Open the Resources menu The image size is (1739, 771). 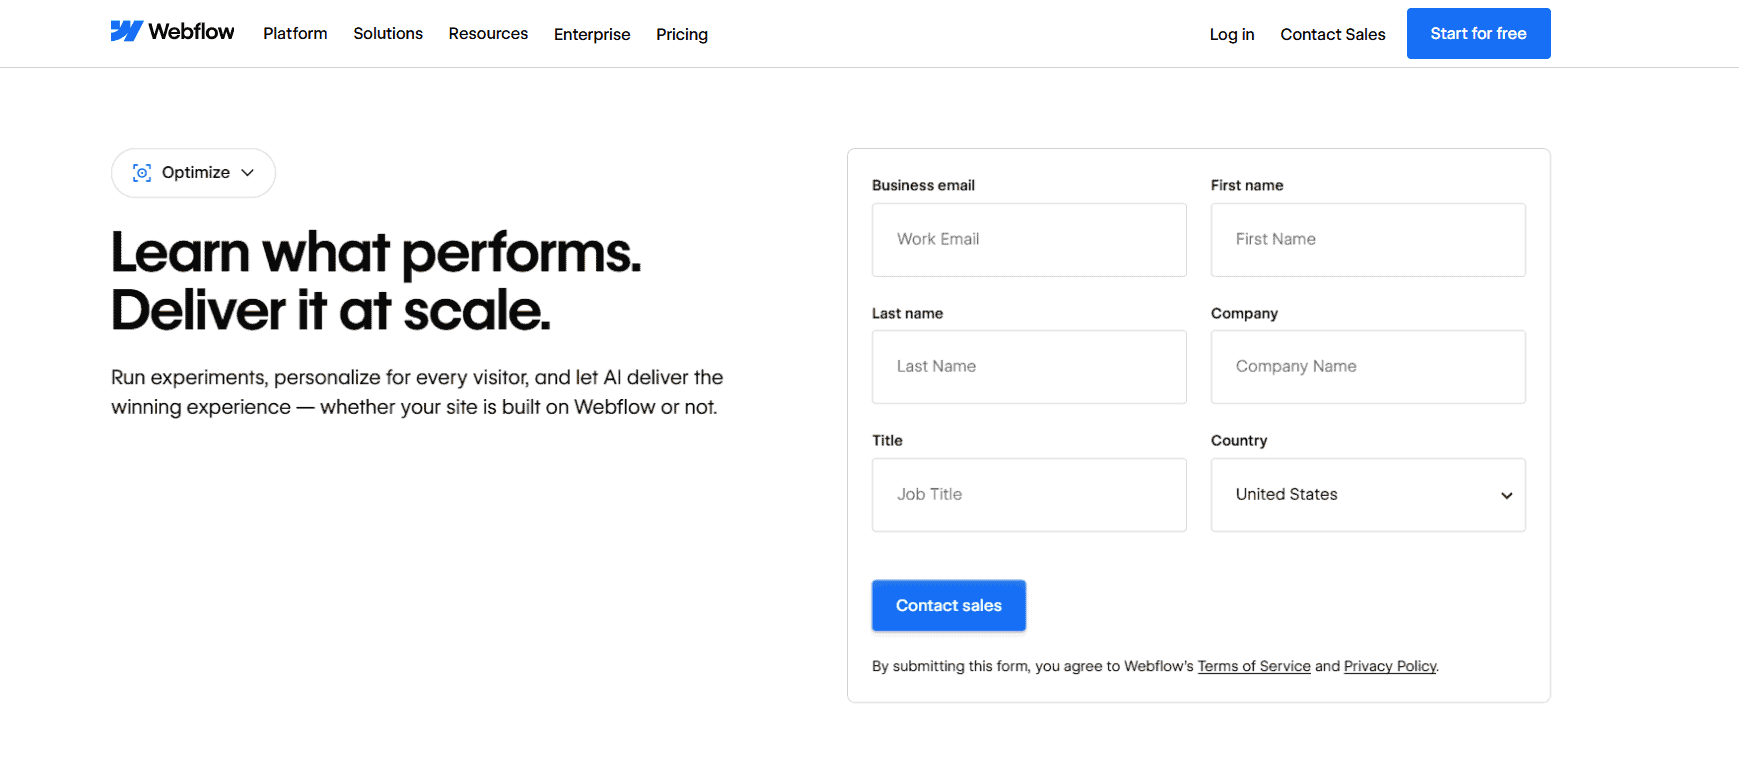coord(488,33)
